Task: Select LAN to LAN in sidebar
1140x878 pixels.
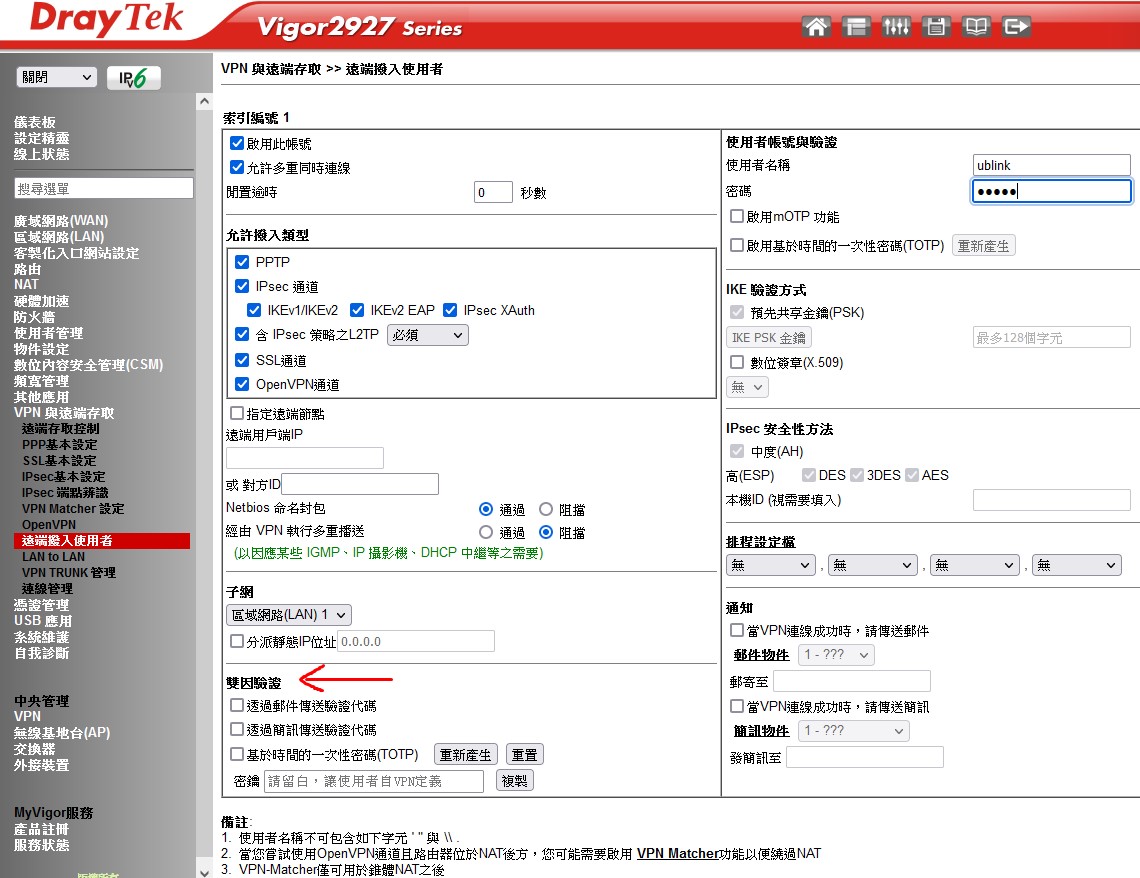Action: (x=53, y=557)
